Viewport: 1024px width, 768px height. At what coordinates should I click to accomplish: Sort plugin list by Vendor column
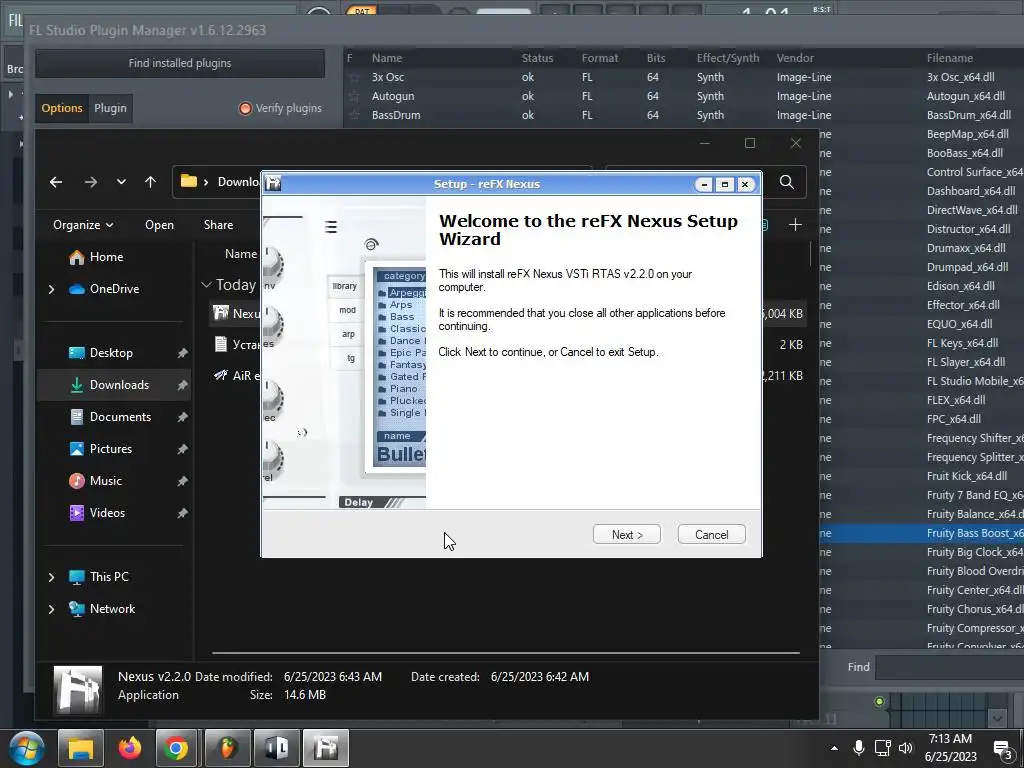(795, 58)
